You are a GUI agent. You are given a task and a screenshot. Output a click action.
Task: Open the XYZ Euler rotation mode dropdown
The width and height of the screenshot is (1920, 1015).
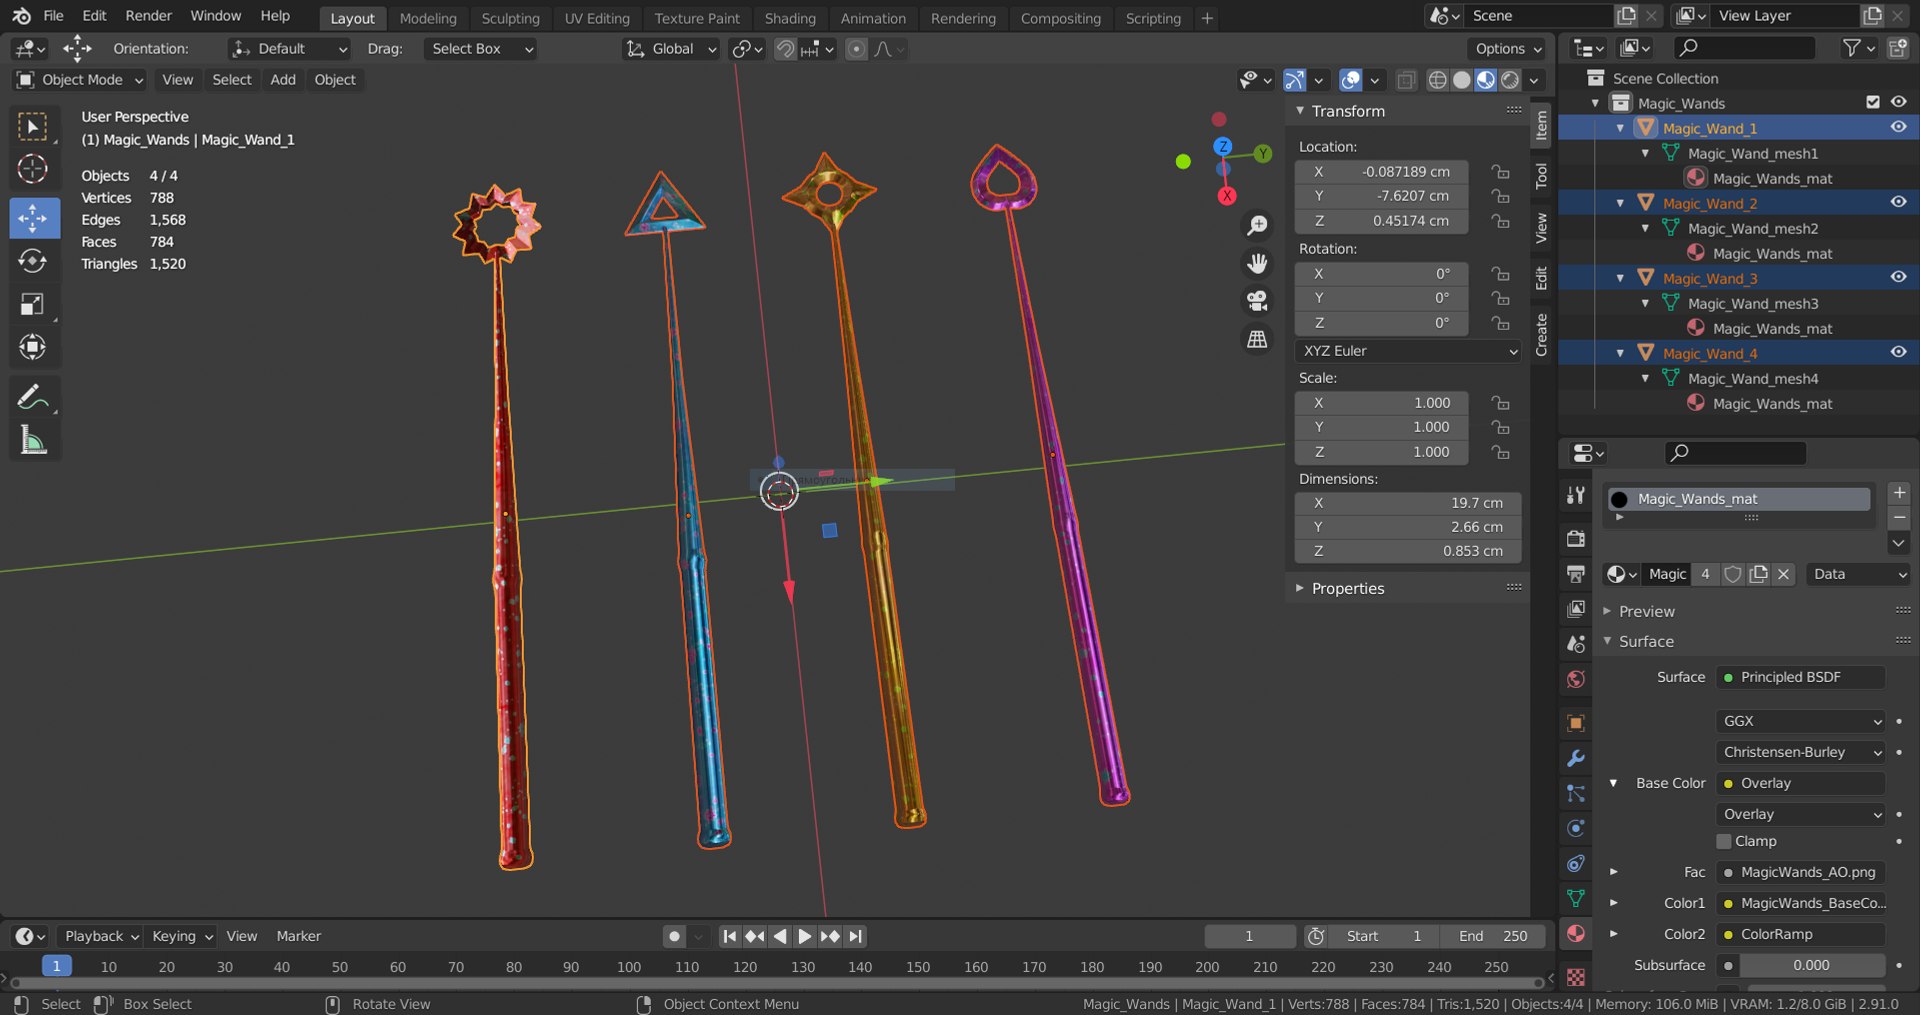(1408, 351)
